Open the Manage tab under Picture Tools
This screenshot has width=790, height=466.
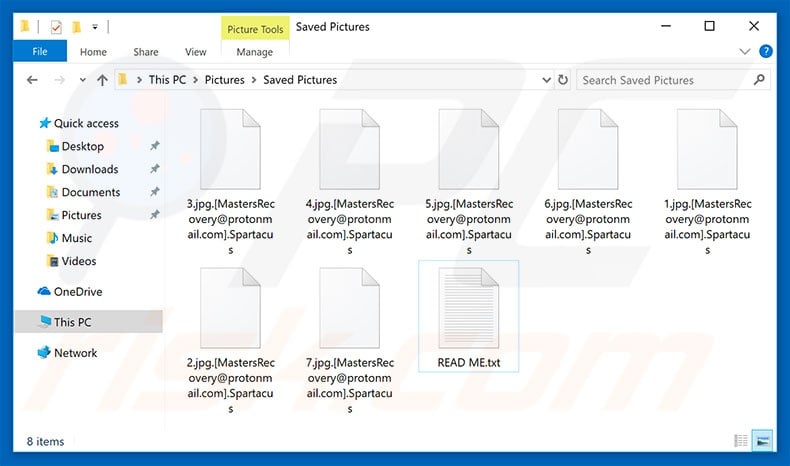click(x=254, y=52)
